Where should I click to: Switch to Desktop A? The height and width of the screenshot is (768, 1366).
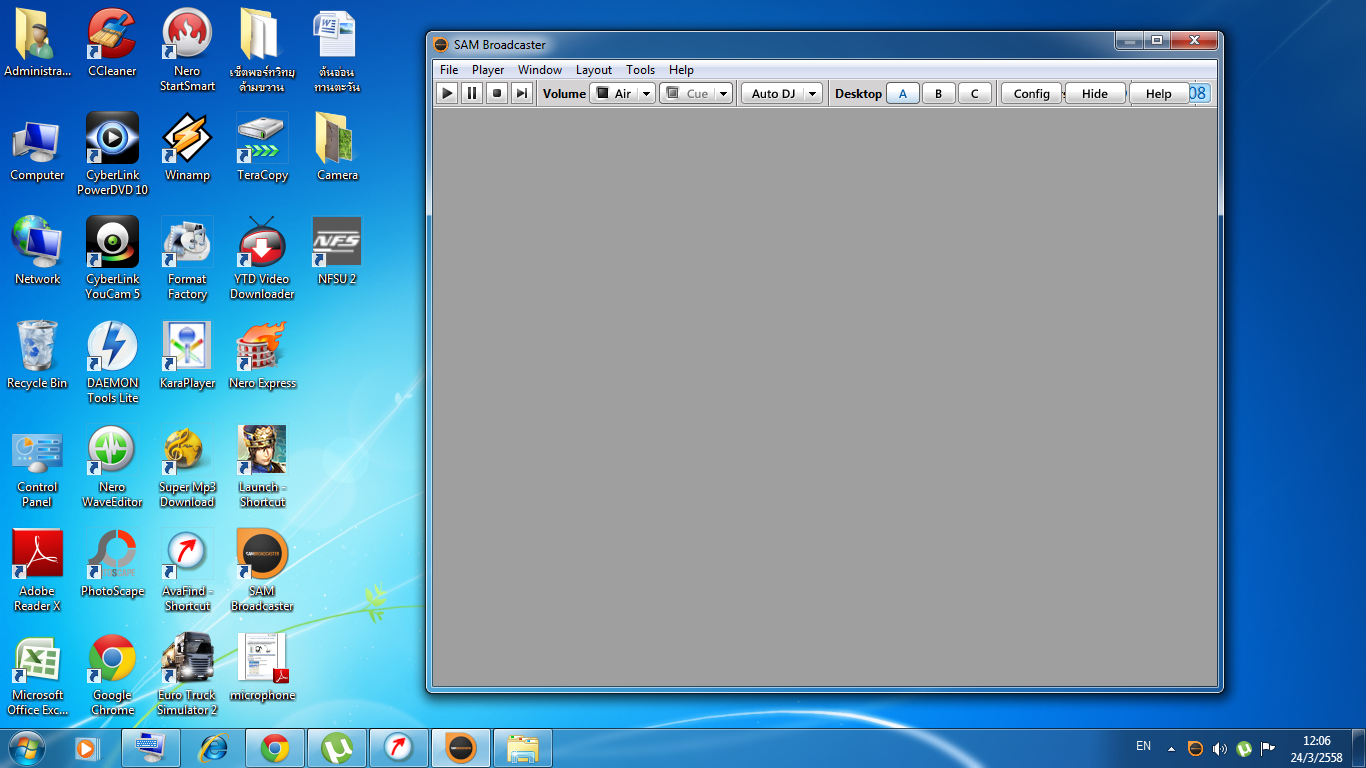(x=903, y=93)
